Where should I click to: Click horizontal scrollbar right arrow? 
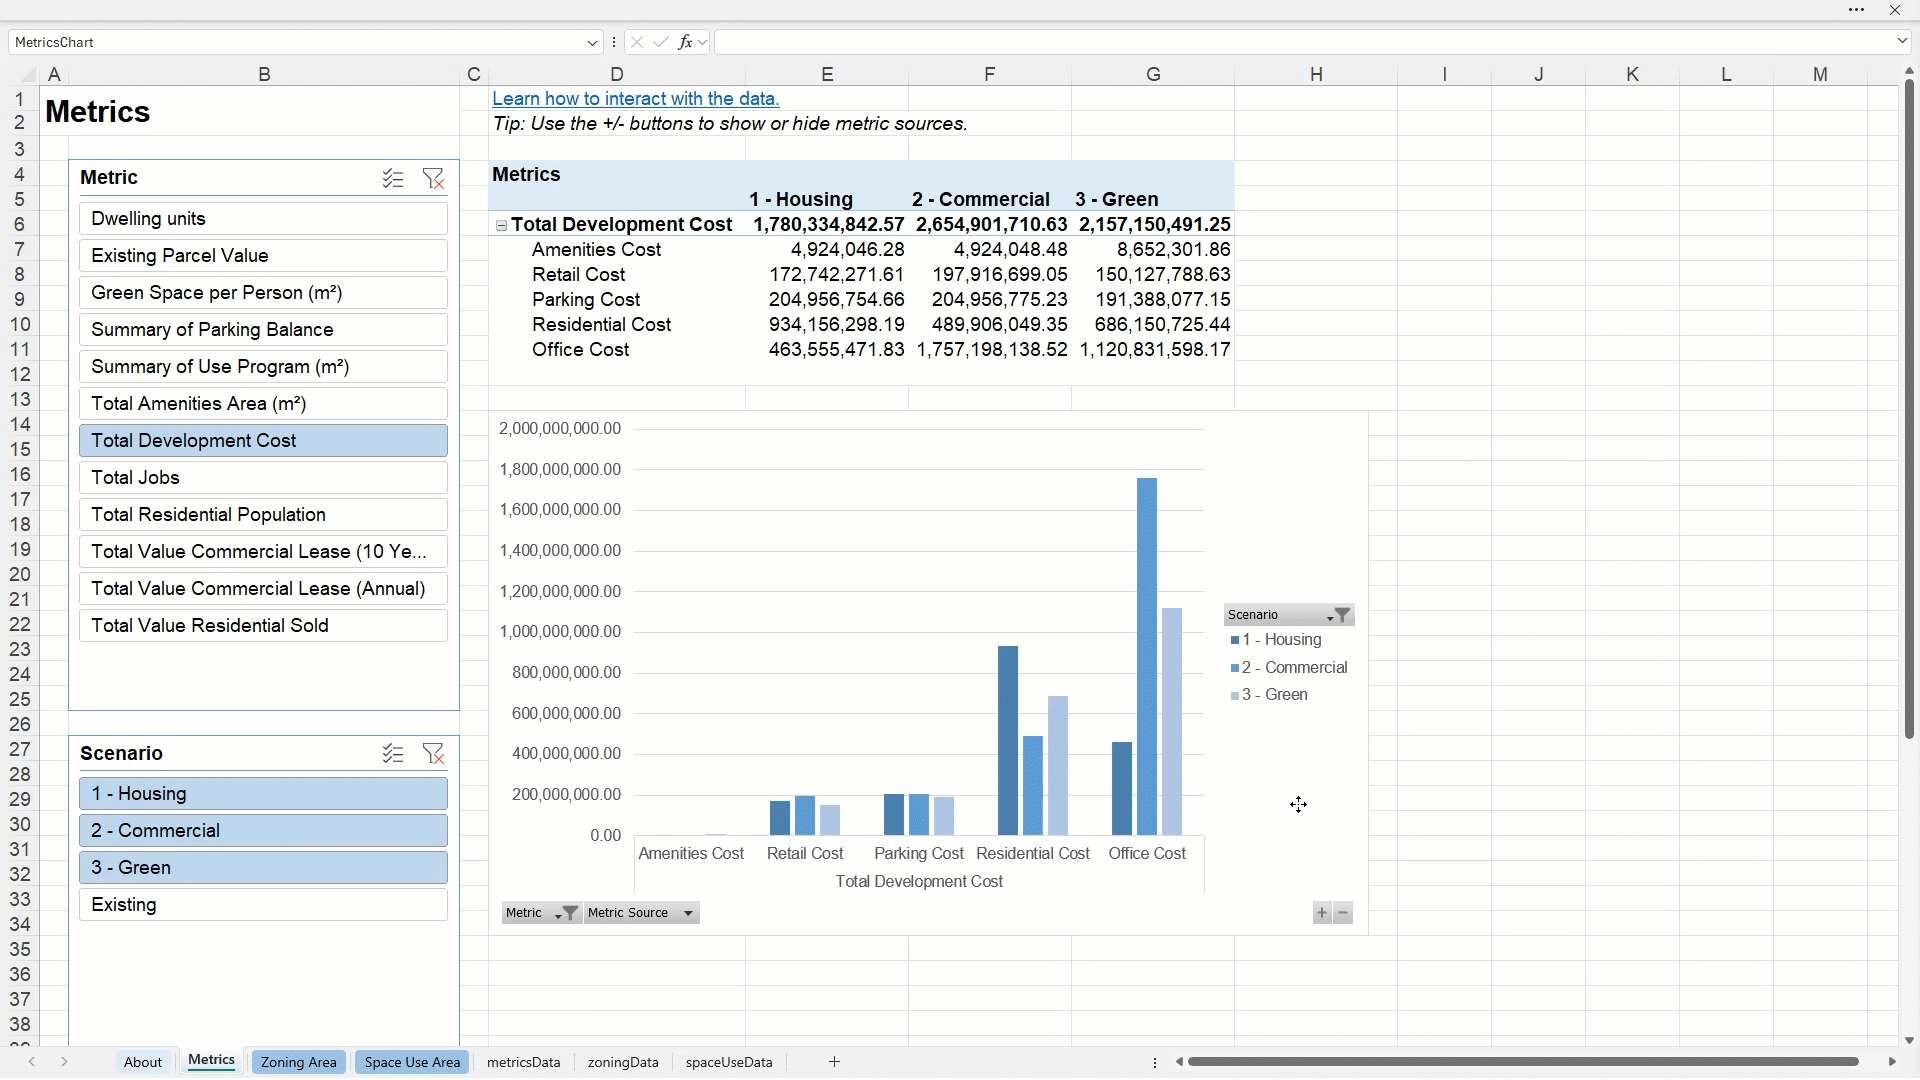[x=1892, y=1062]
